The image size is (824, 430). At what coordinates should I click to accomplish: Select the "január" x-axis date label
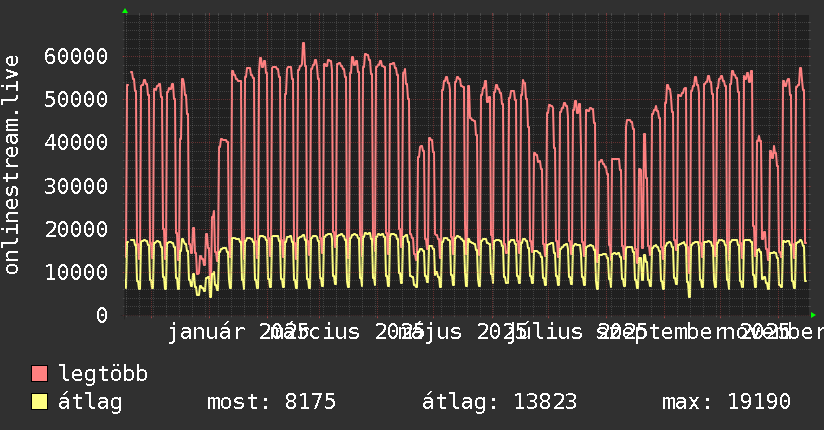[x=205, y=332]
